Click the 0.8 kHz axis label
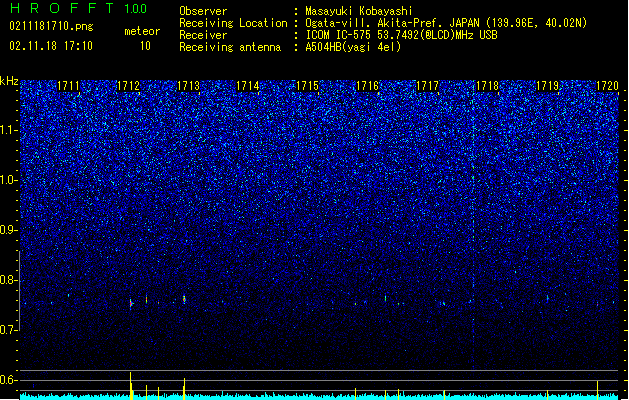This screenshot has width=629, height=400. 9,280
